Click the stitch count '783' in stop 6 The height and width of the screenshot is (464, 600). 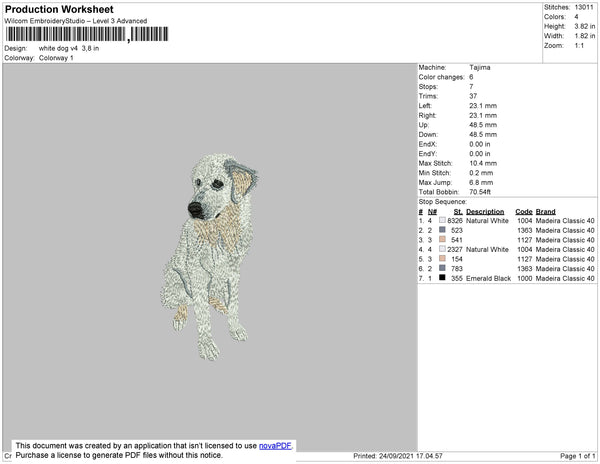pos(457,269)
